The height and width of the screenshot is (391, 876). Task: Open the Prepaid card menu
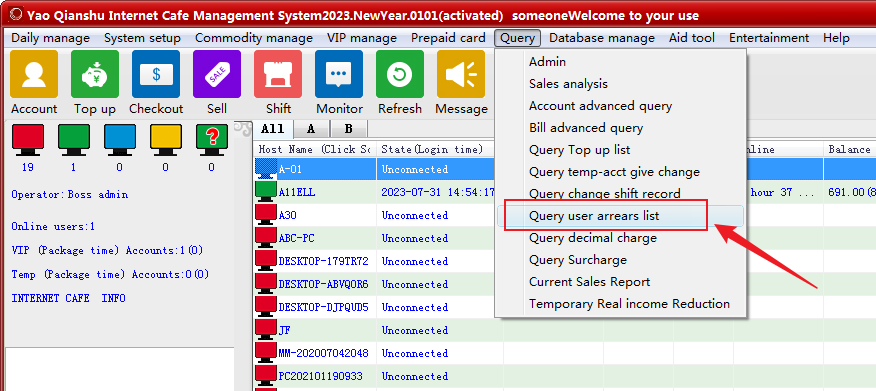pyautogui.click(x=448, y=38)
